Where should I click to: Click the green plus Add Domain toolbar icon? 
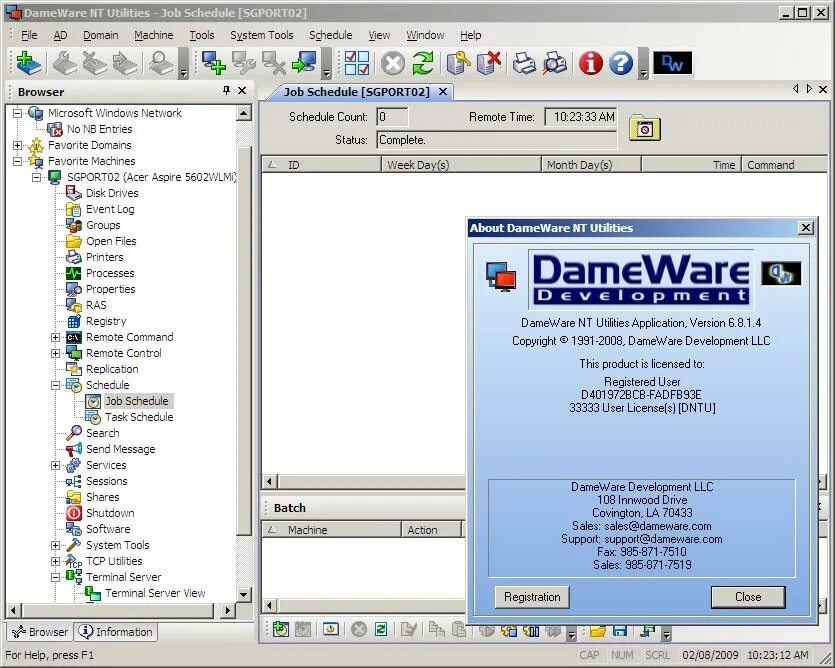click(28, 63)
